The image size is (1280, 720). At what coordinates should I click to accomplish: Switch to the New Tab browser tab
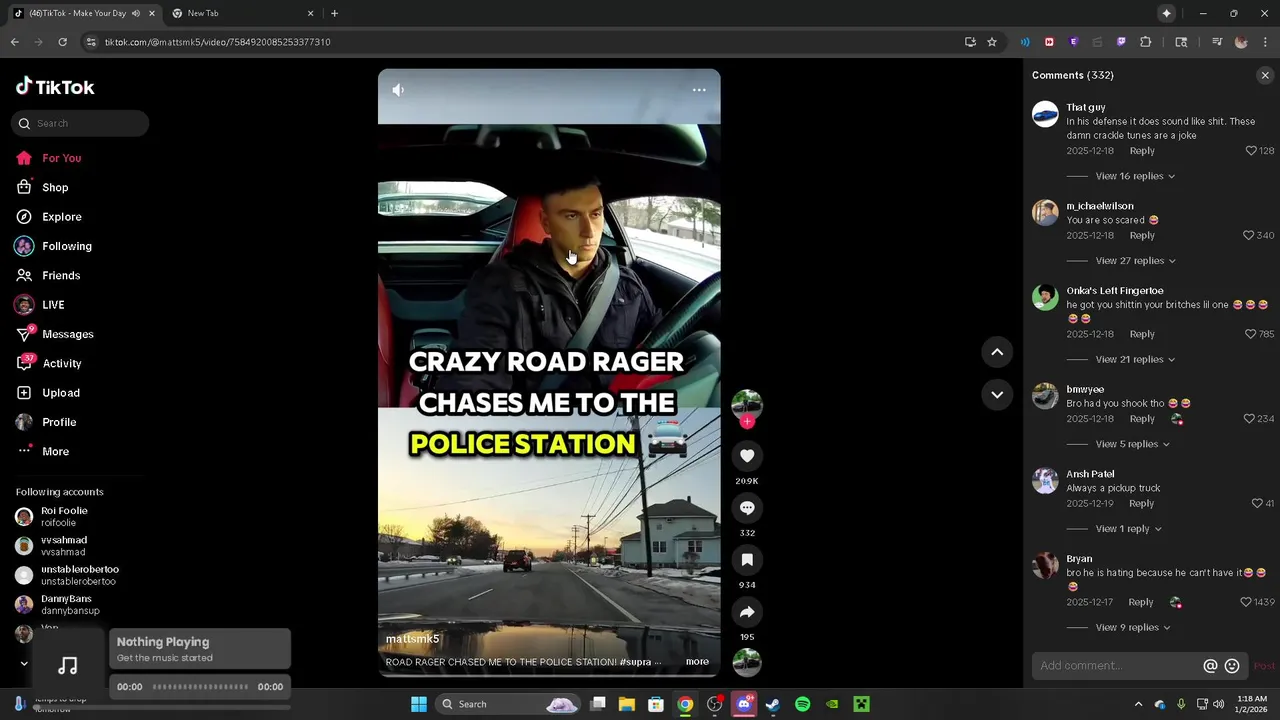tap(240, 13)
